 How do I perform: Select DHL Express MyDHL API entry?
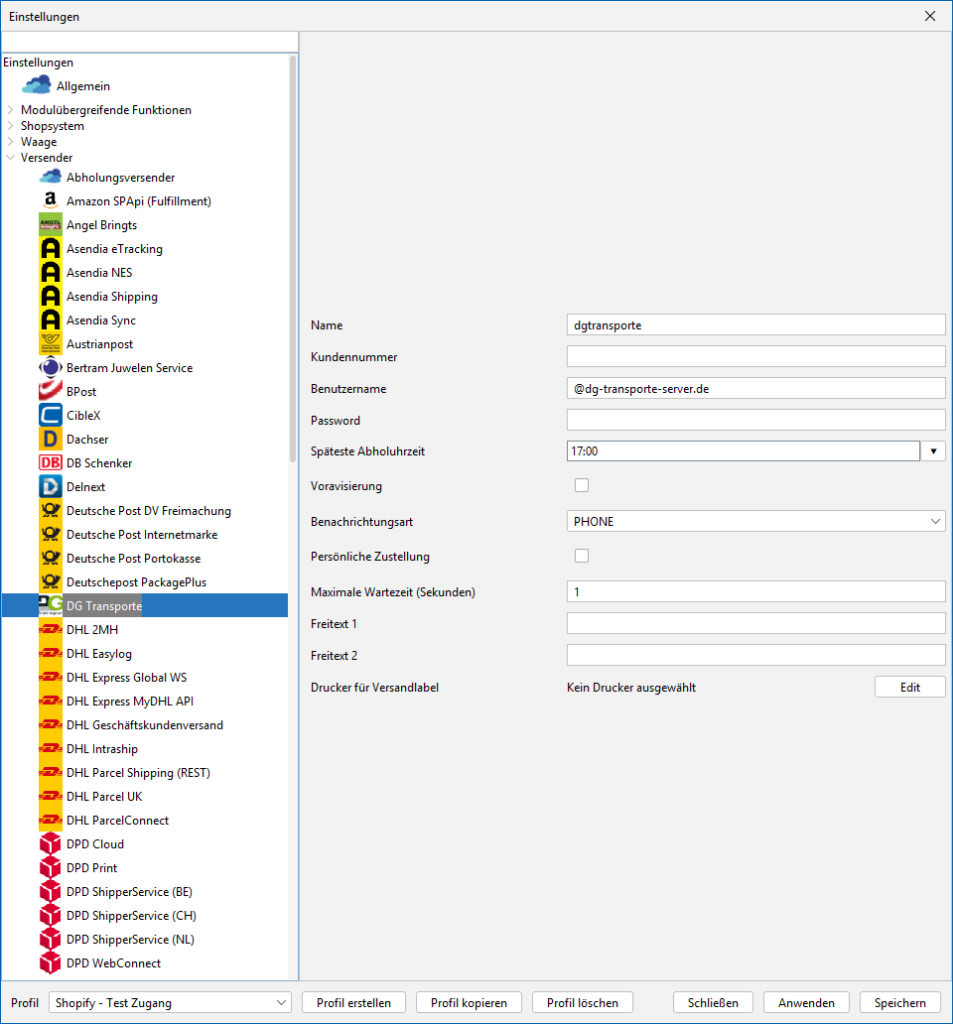130,701
